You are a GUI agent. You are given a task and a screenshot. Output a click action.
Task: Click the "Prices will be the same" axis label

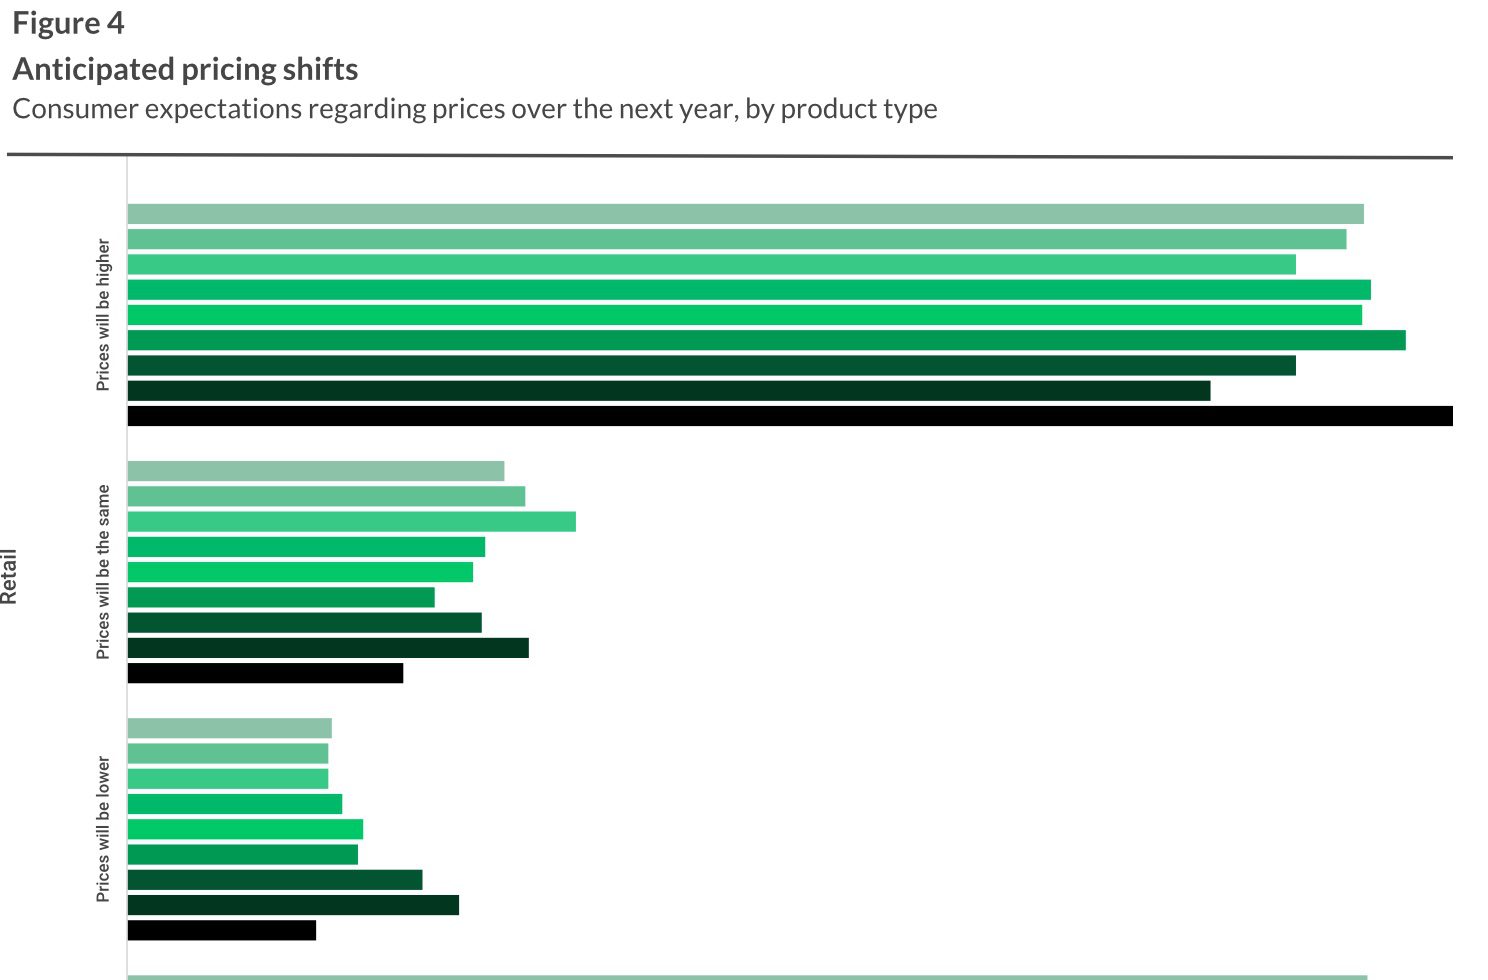pyautogui.click(x=103, y=572)
